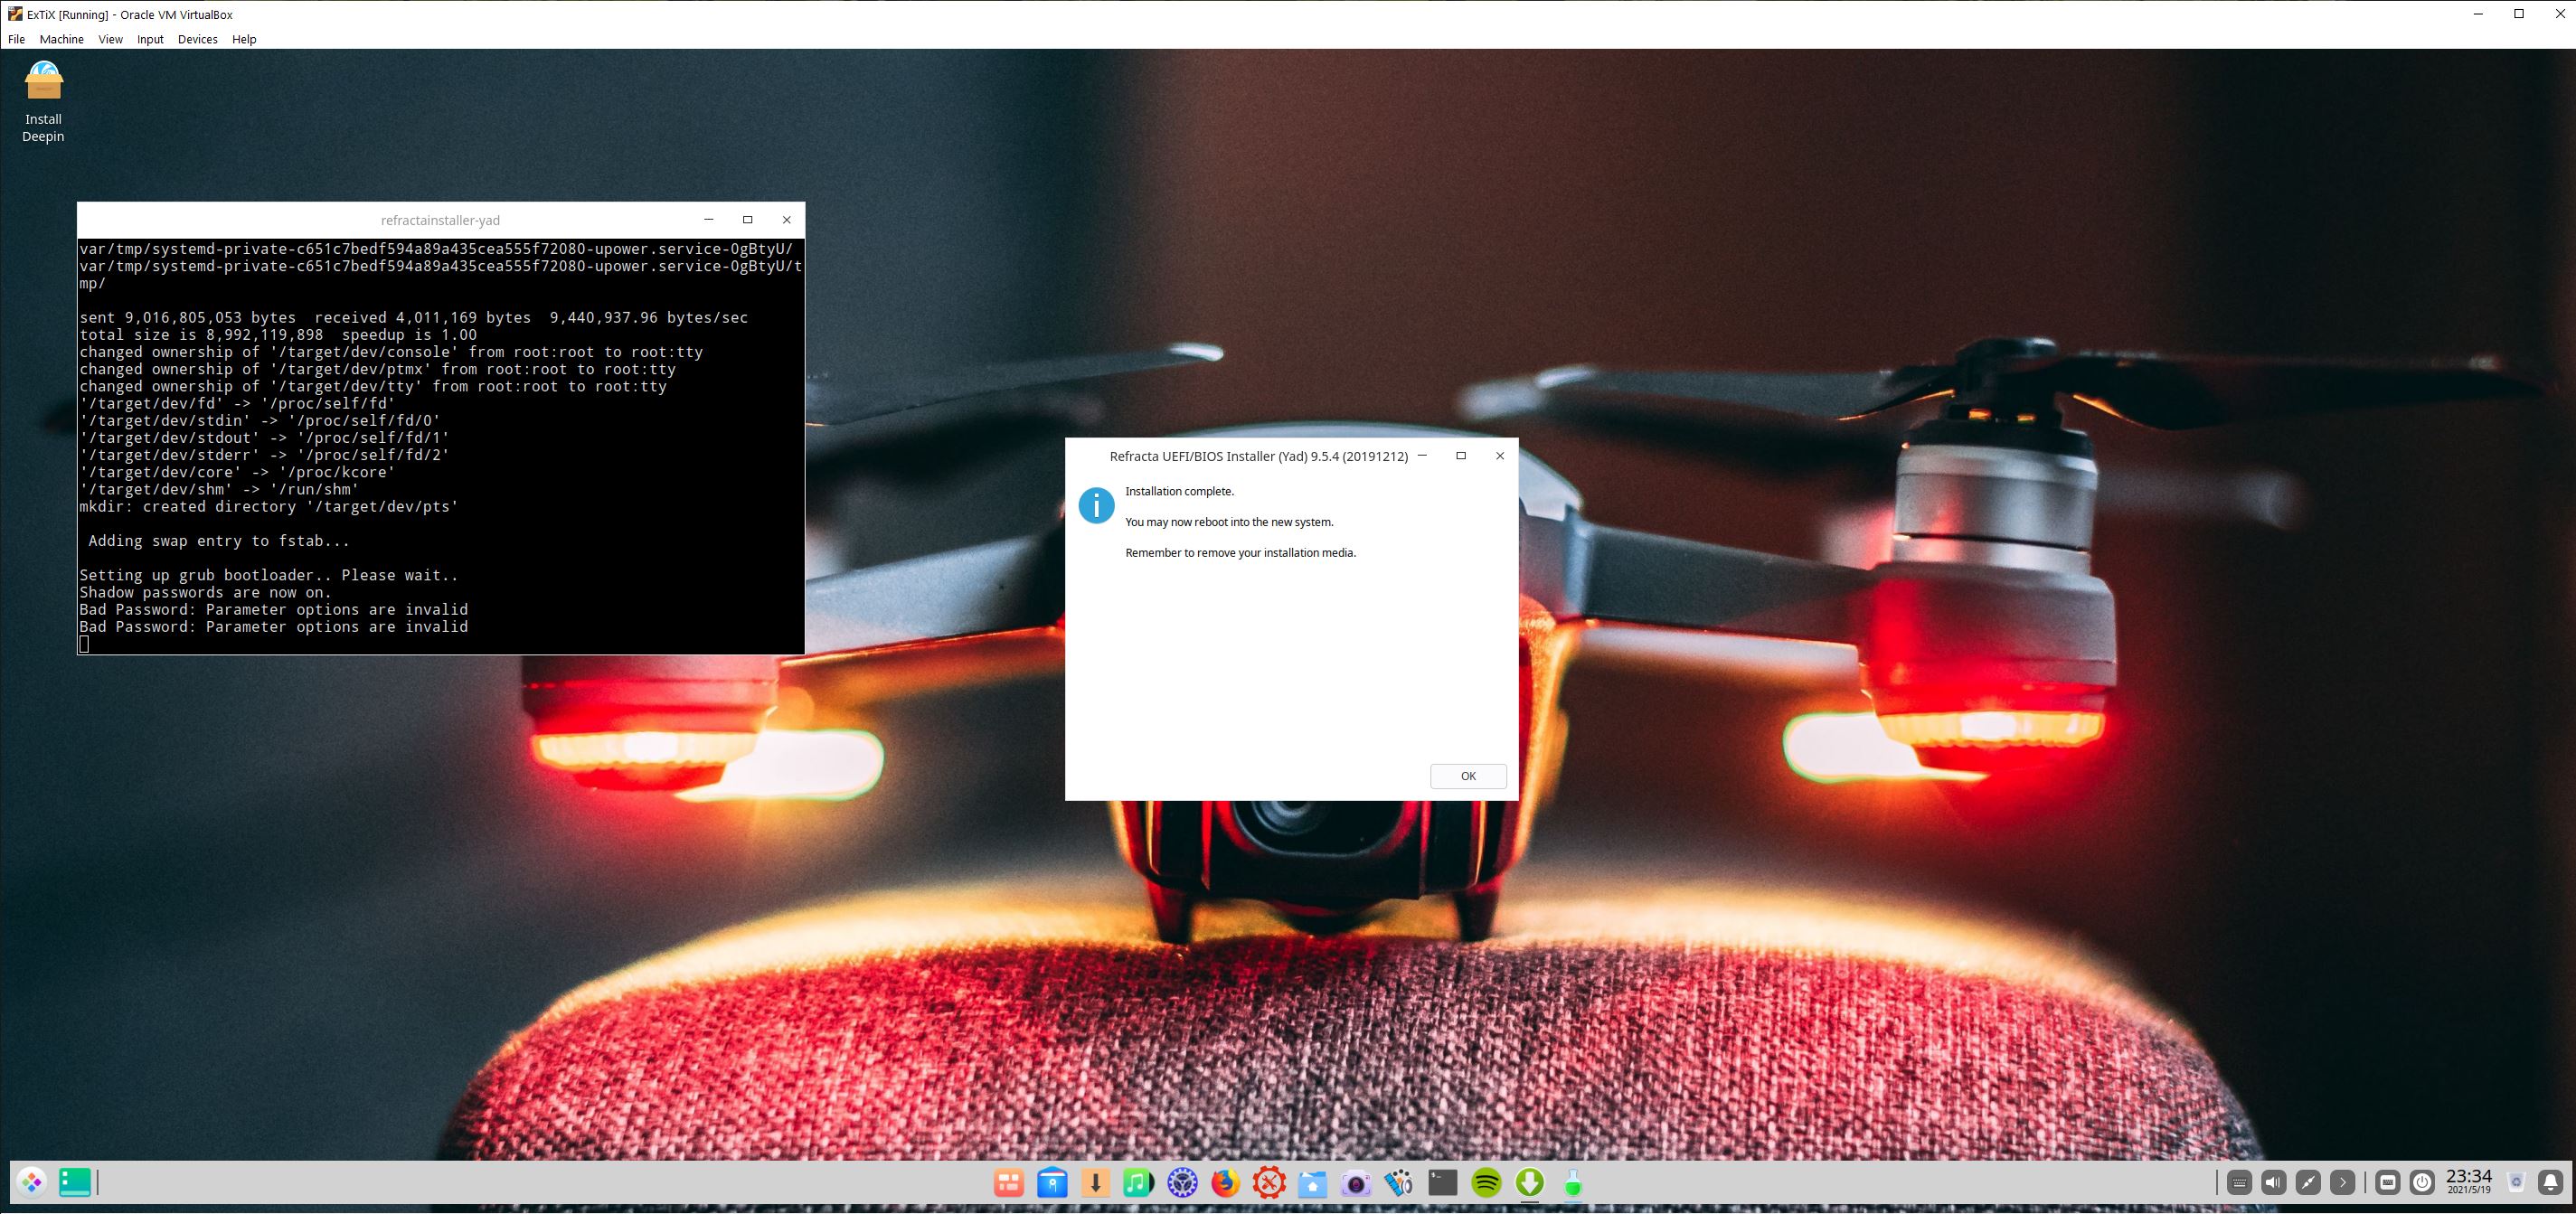Open the file manager home folder

click(x=1312, y=1184)
